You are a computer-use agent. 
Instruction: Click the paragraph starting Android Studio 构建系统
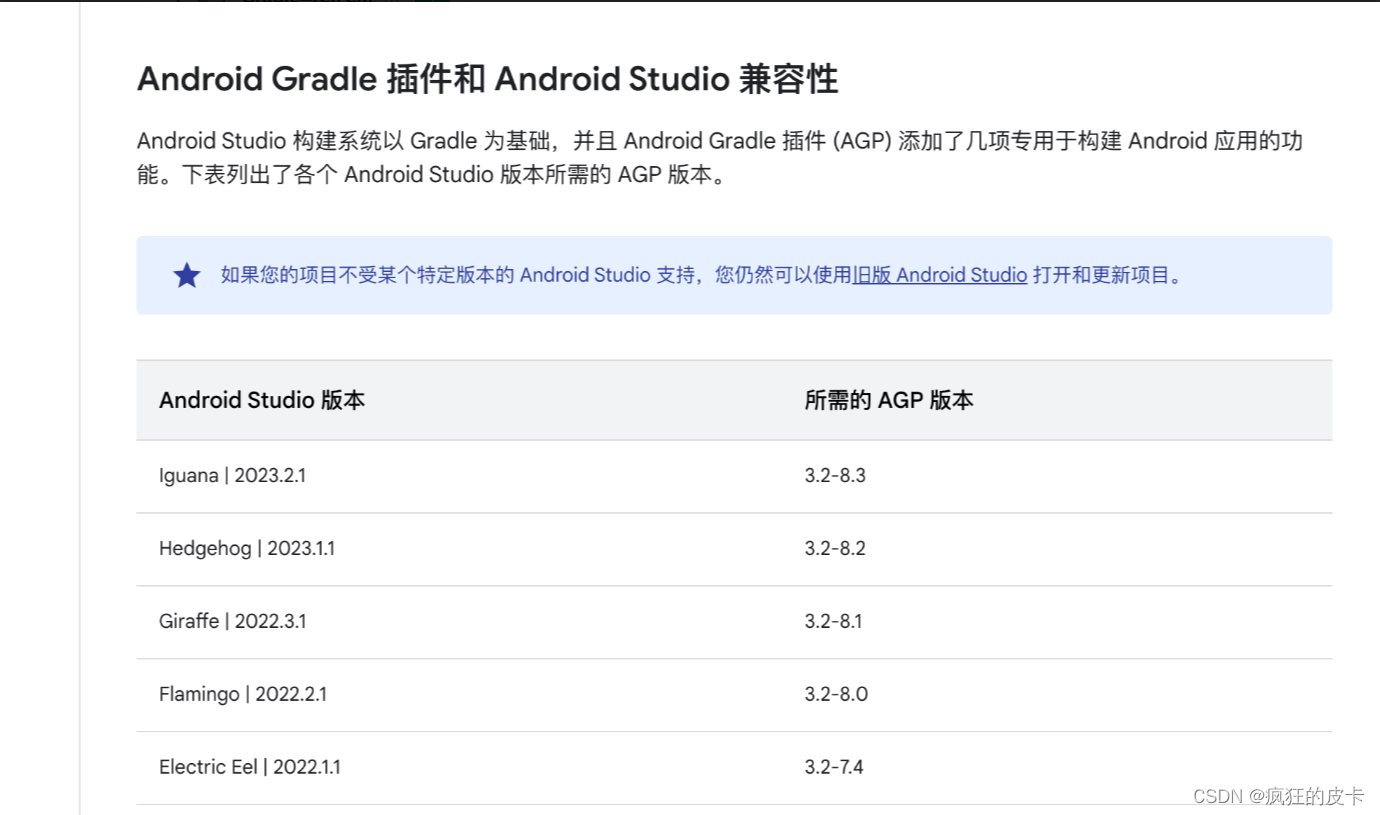pyautogui.click(x=720, y=157)
